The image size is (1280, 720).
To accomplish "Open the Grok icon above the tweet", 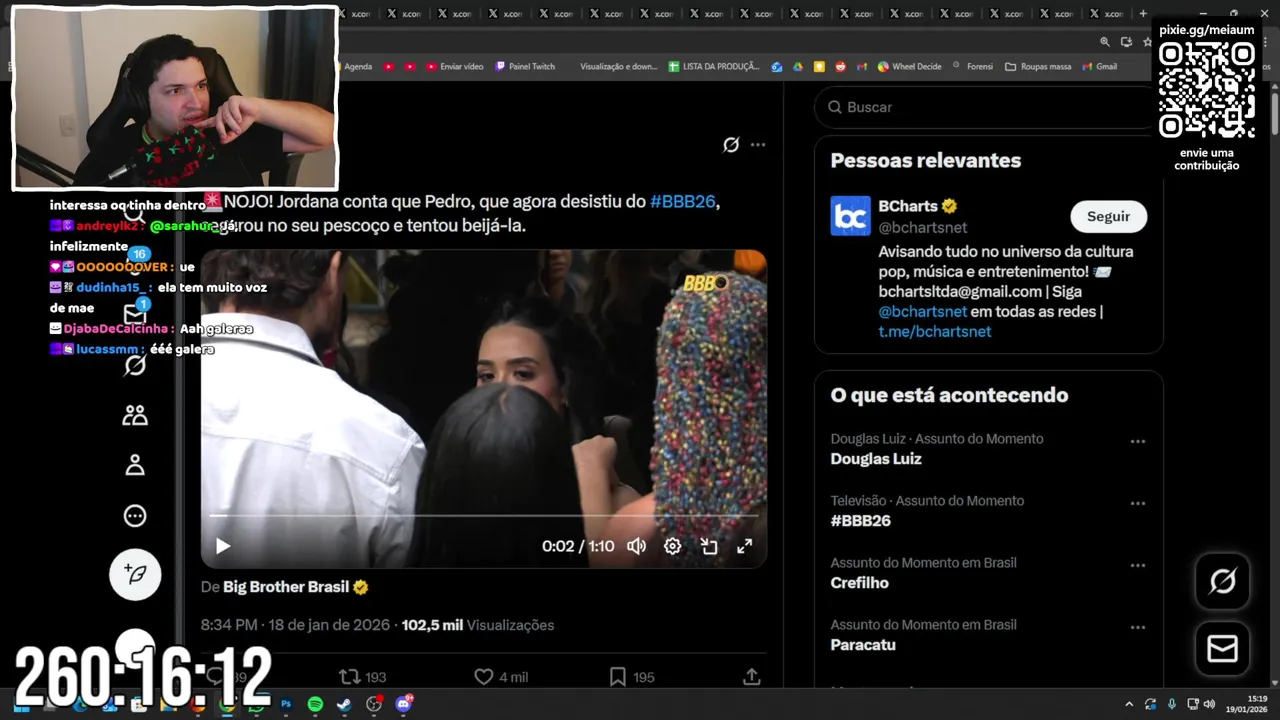I will (731, 145).
